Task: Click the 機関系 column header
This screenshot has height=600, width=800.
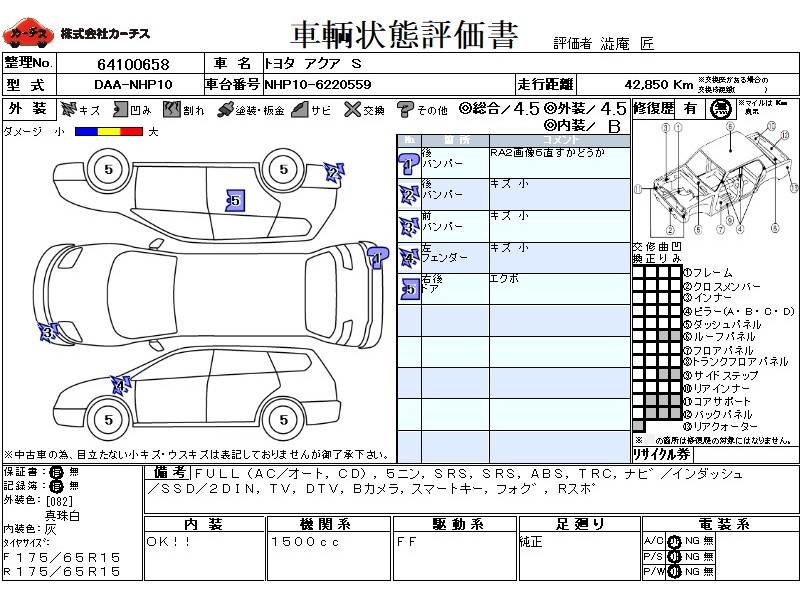Action: point(329,525)
